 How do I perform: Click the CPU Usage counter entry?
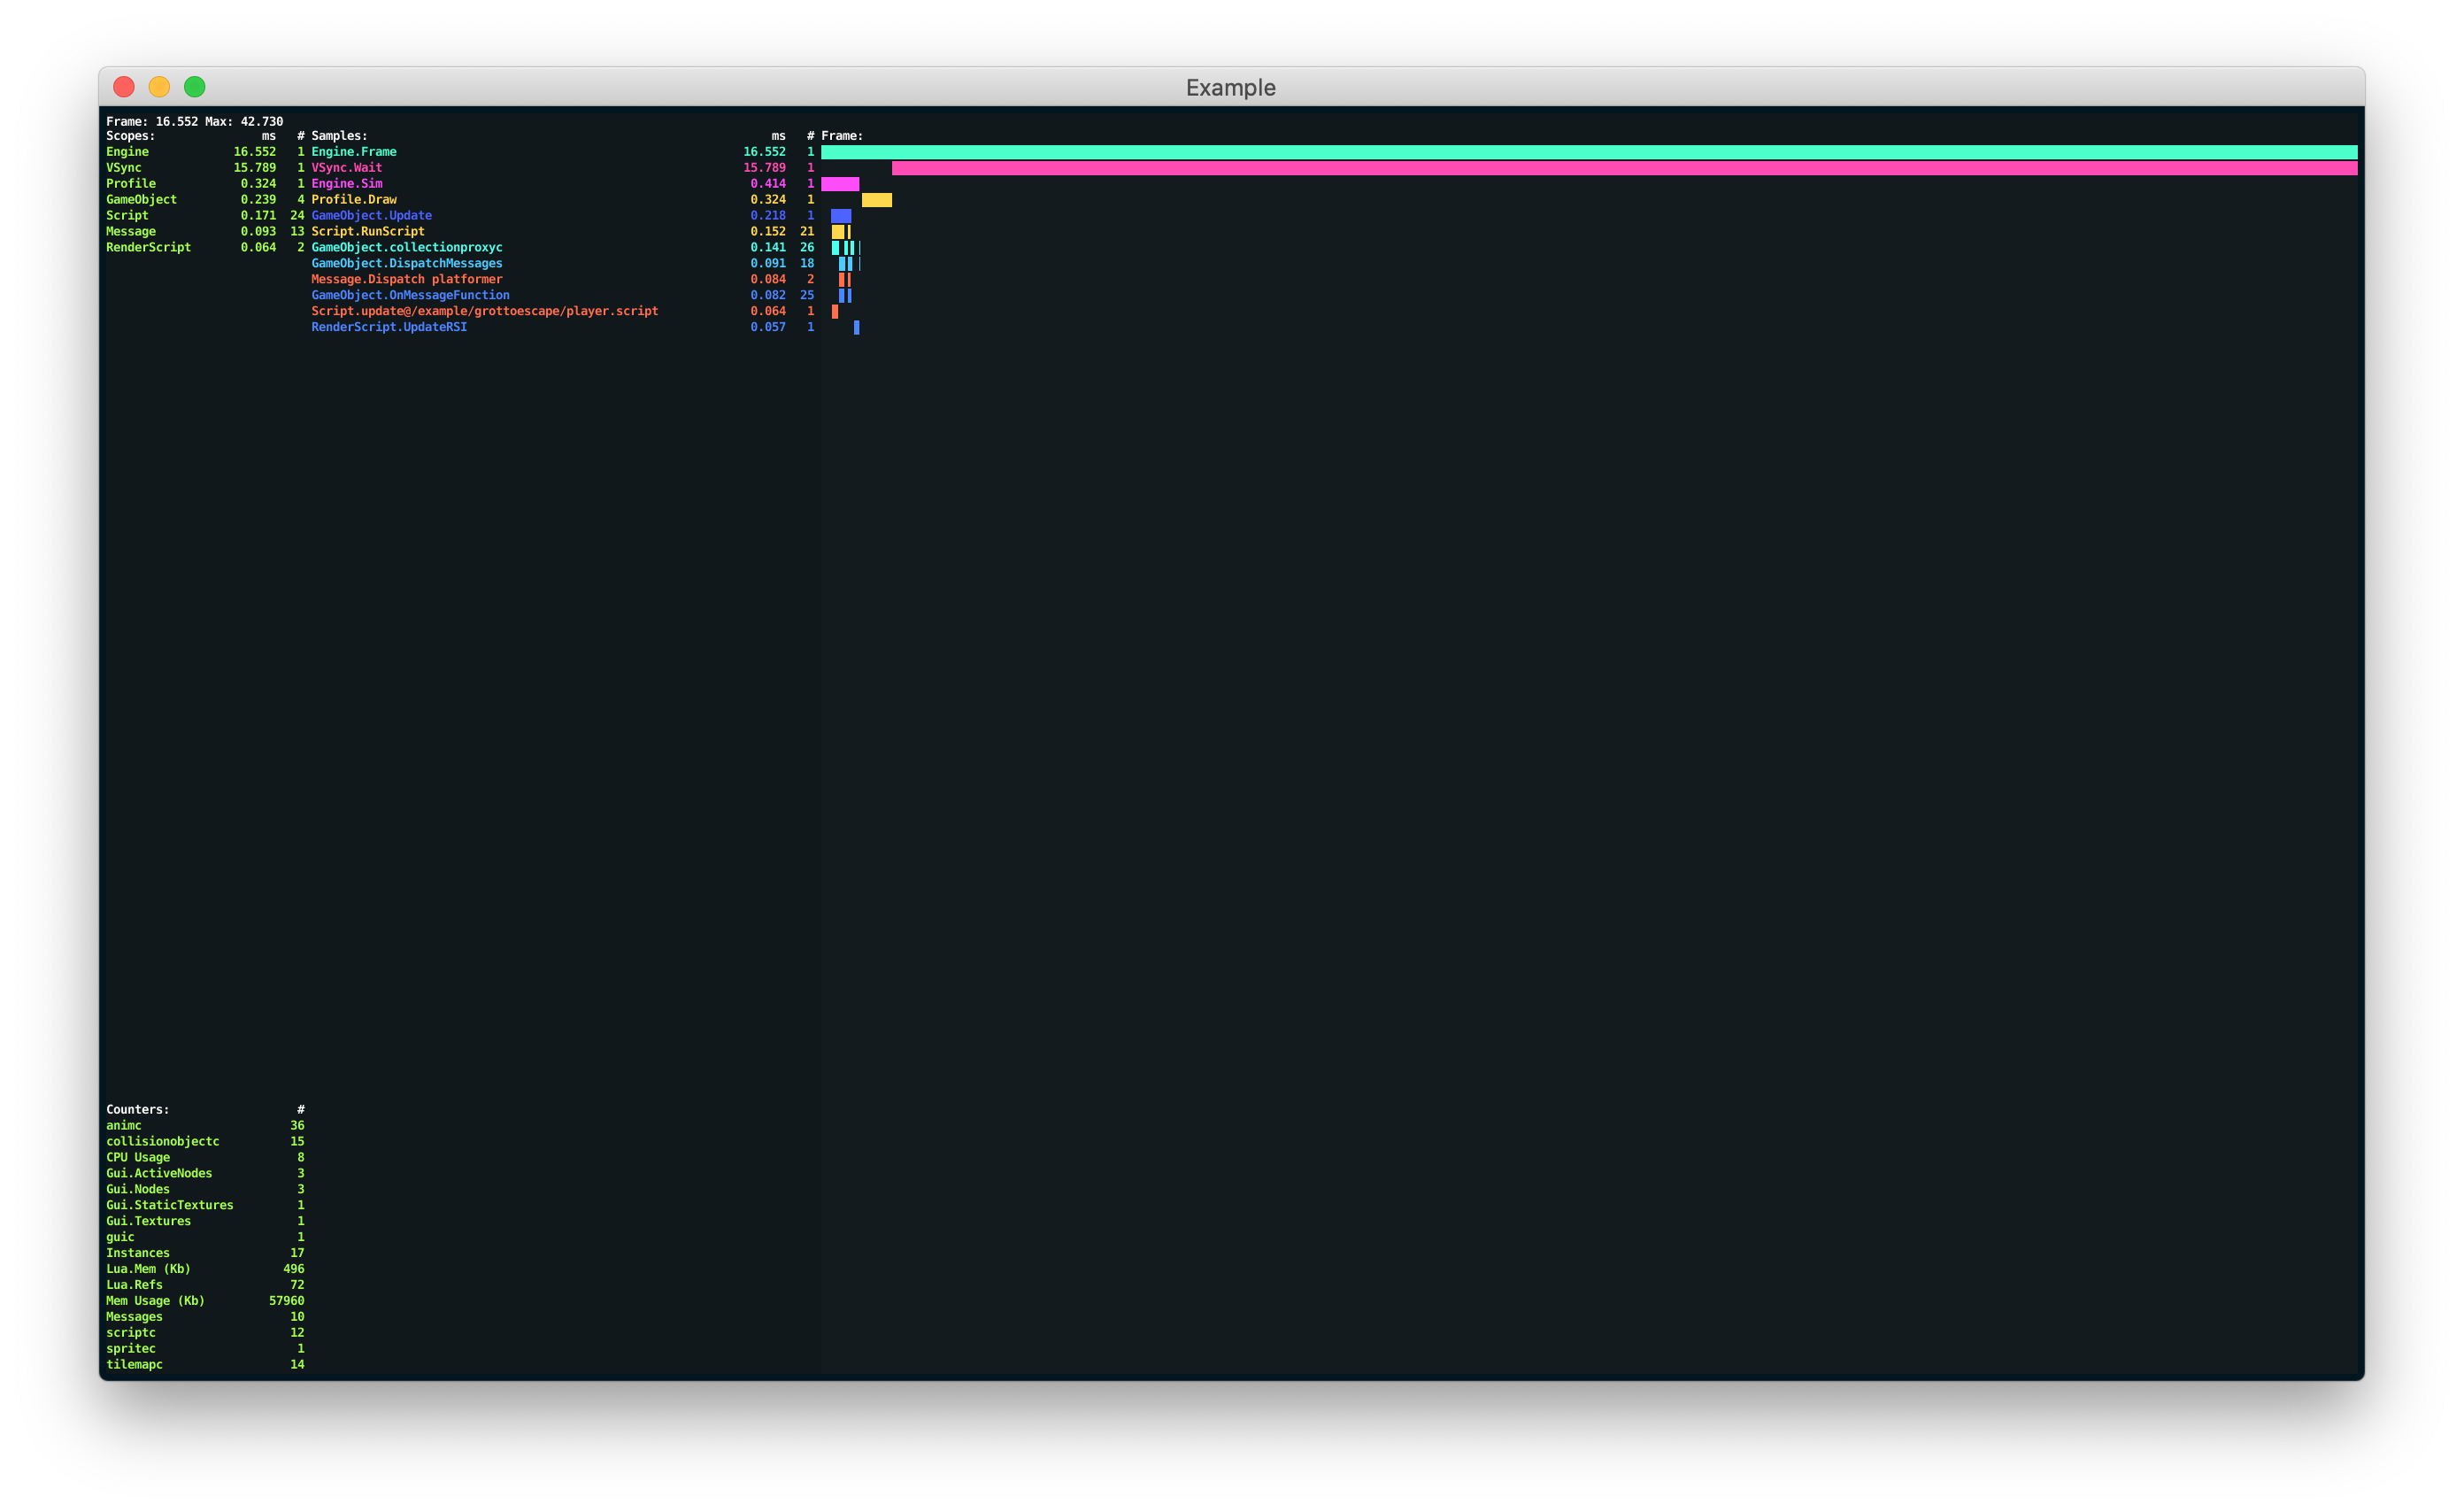138,1157
